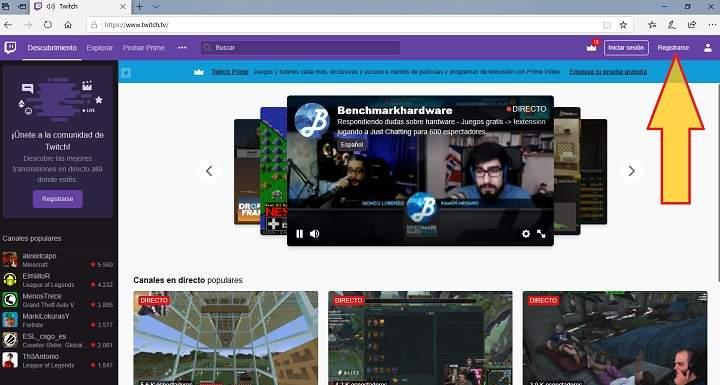Go forward with the browser forward arrow
Image resolution: width=720 pixels, height=385 pixels.
coord(28,25)
